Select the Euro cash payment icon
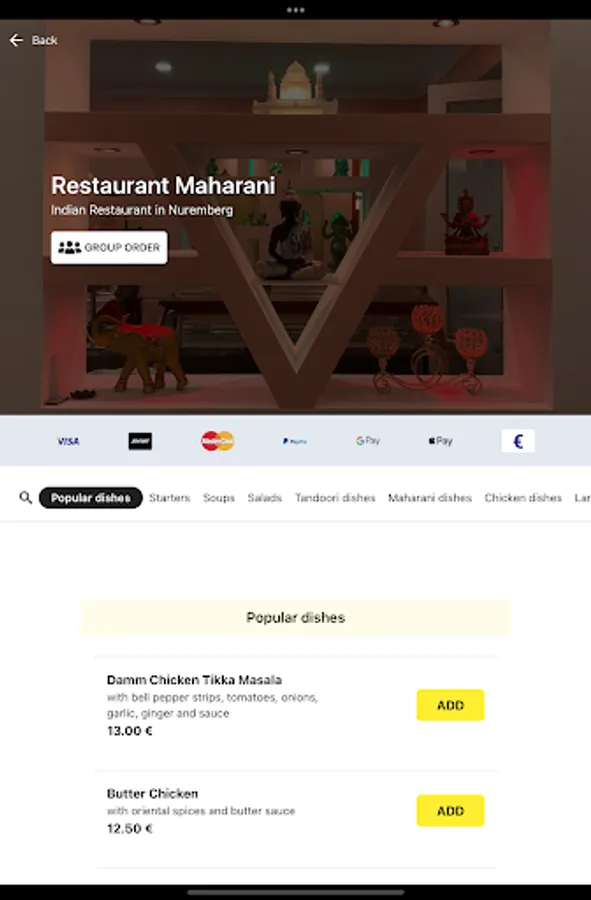591x900 pixels. click(518, 441)
